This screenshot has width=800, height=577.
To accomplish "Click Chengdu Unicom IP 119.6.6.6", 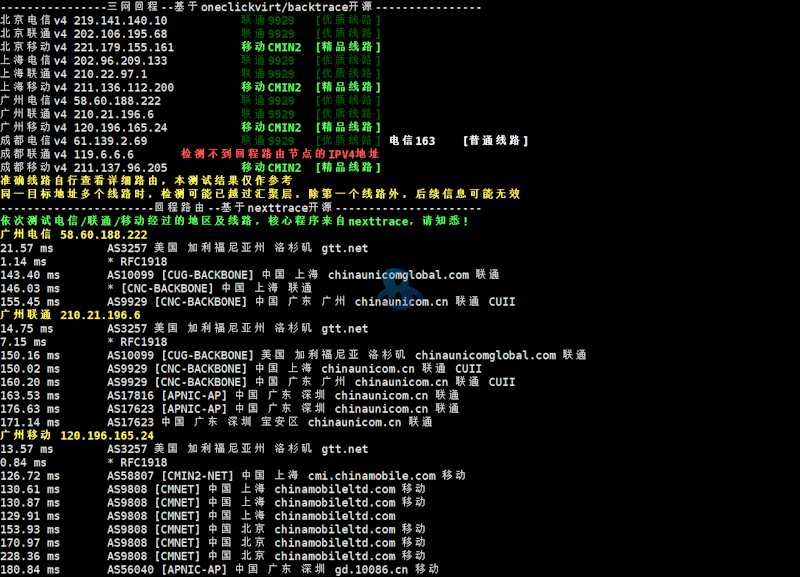I will click(x=97, y=154).
